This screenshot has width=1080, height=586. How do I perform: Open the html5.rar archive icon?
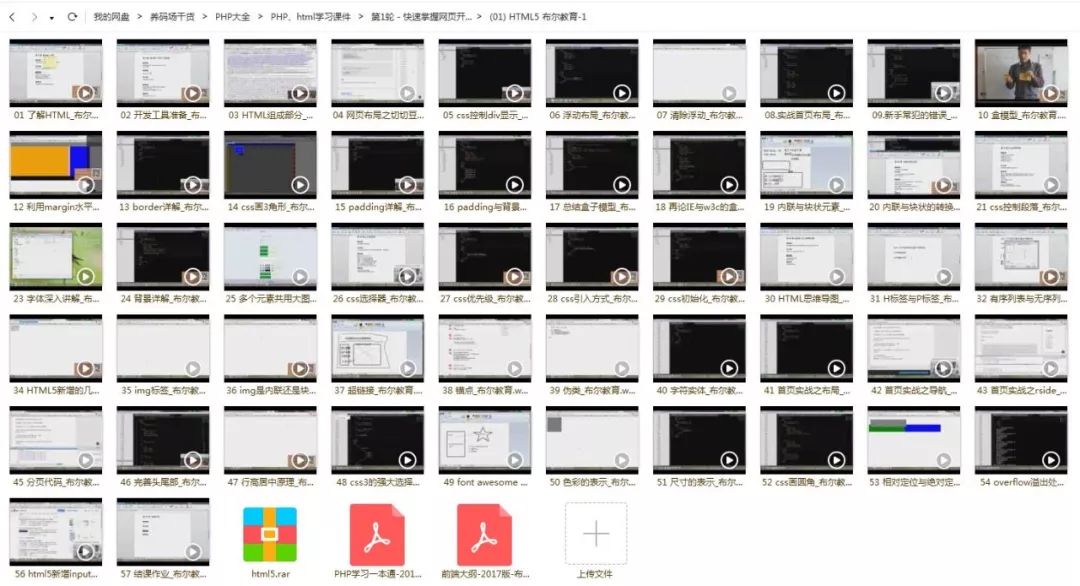point(270,535)
